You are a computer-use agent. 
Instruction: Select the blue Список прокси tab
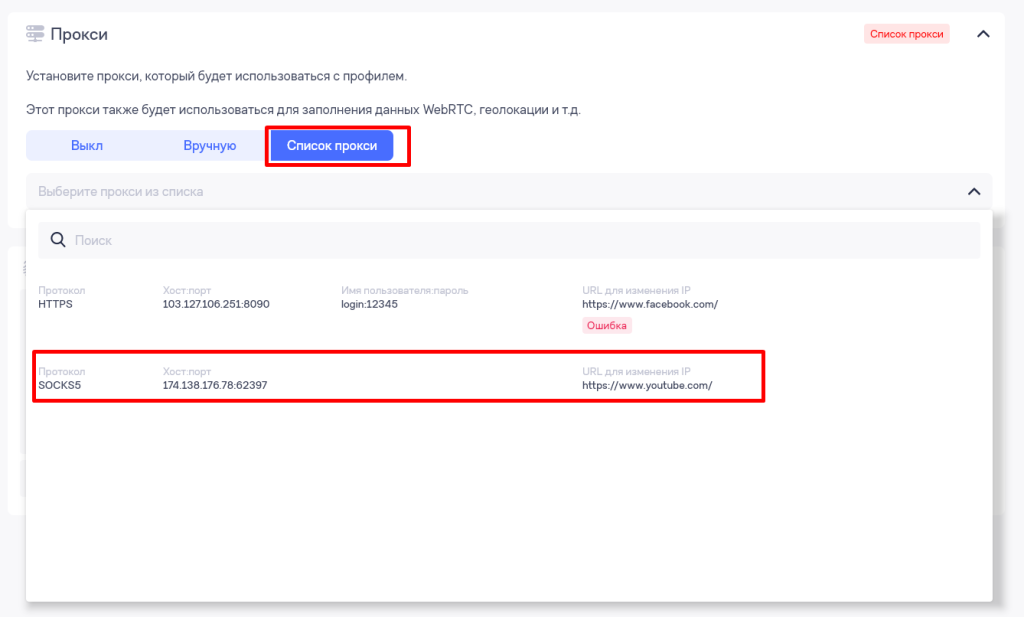pos(332,146)
